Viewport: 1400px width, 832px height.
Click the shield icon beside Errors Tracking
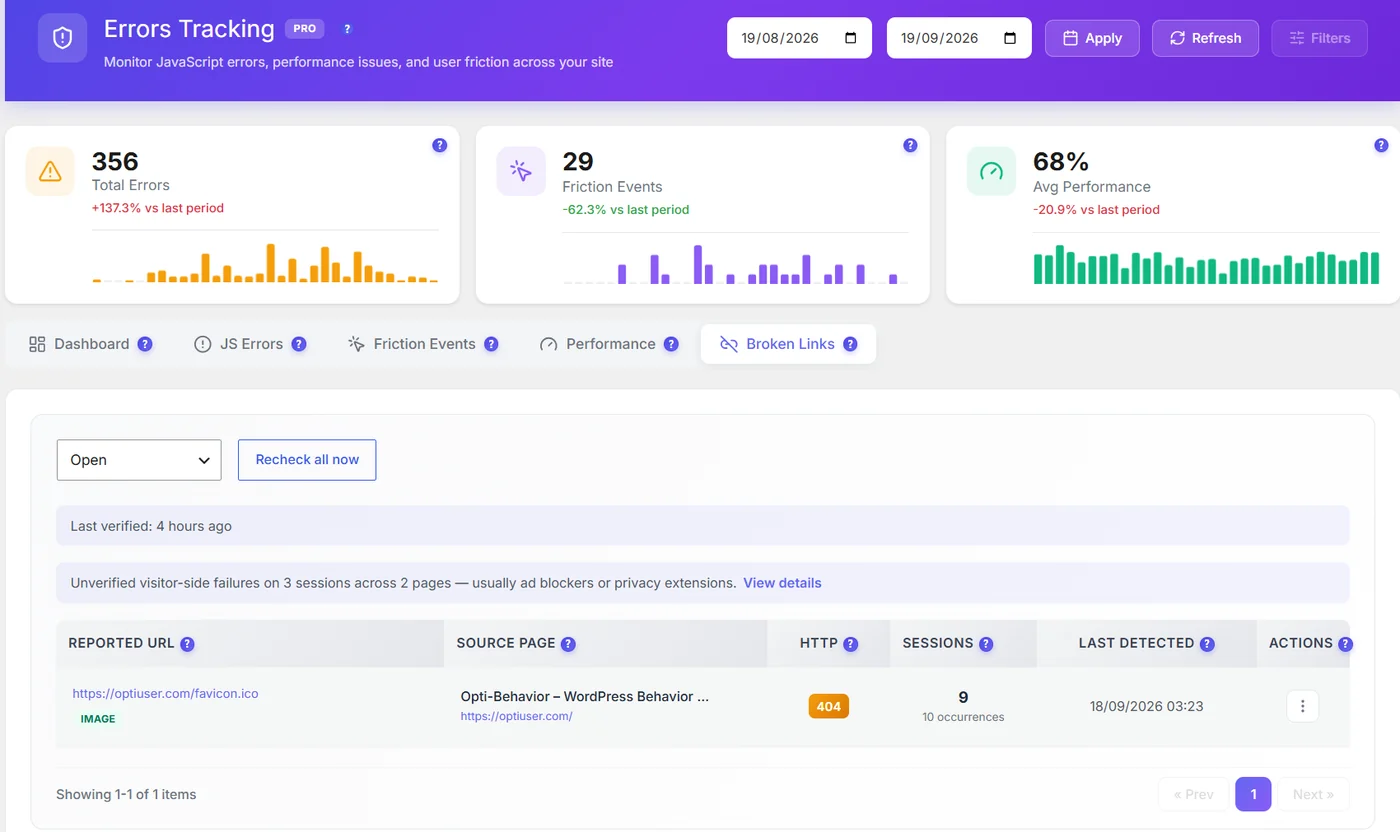tap(62, 38)
